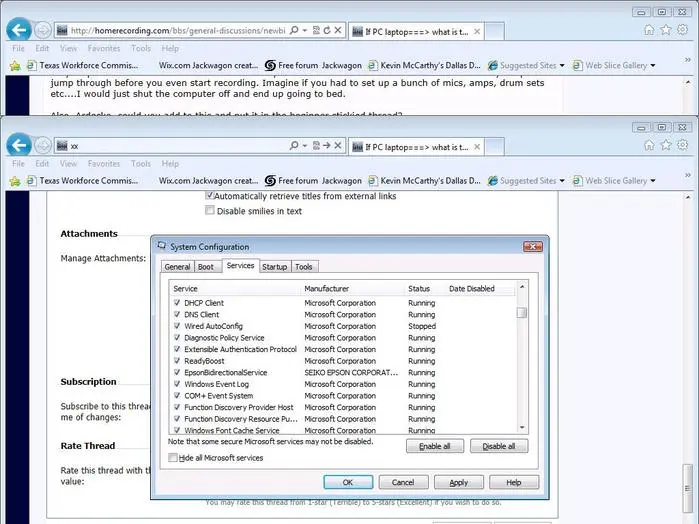The image size is (699, 524).
Task: Click the refresh icon in top window address bar
Action: coord(327,30)
